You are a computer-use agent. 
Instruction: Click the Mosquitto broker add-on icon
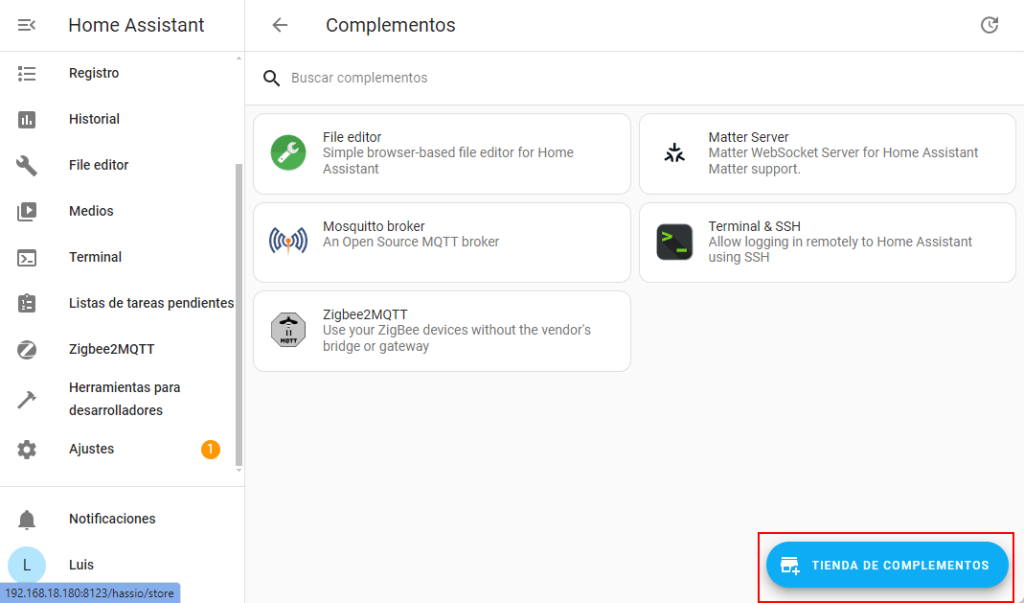(x=288, y=242)
